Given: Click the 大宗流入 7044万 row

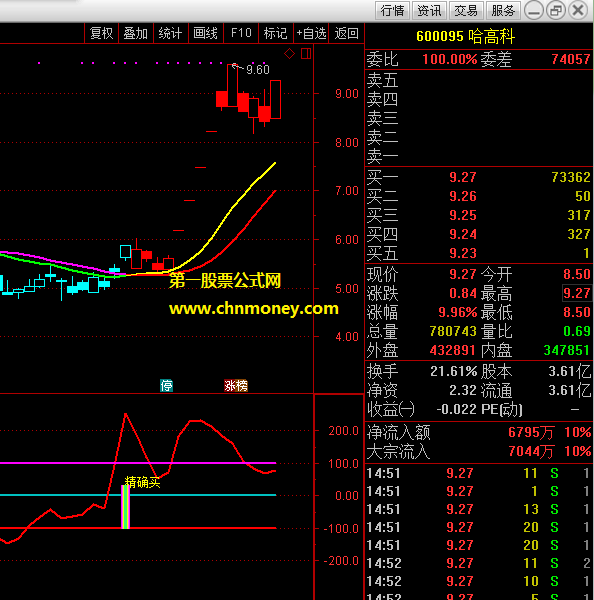Looking at the screenshot, I should tap(479, 452).
